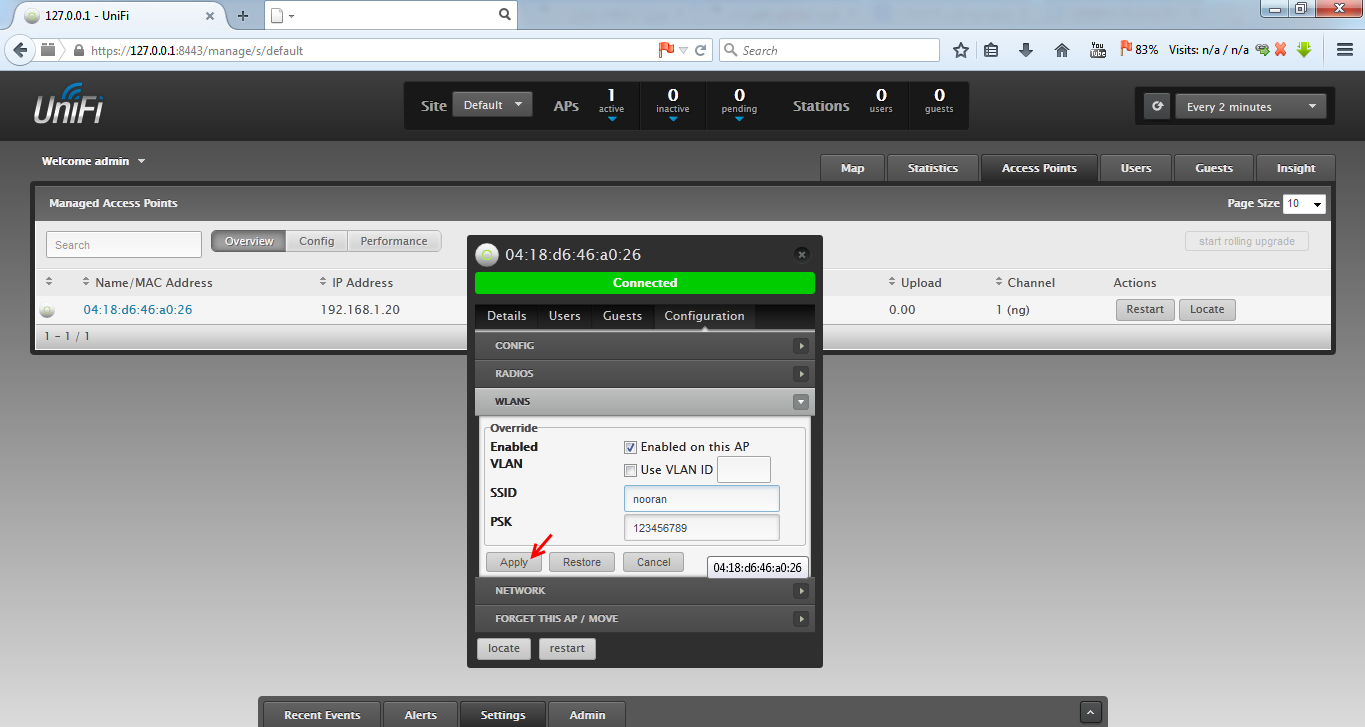Open the Page Size dropdown
The height and width of the screenshot is (727, 1365).
pos(1305,204)
